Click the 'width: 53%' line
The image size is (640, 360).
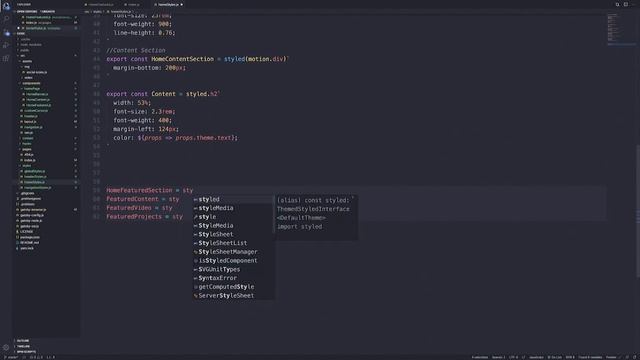132,103
